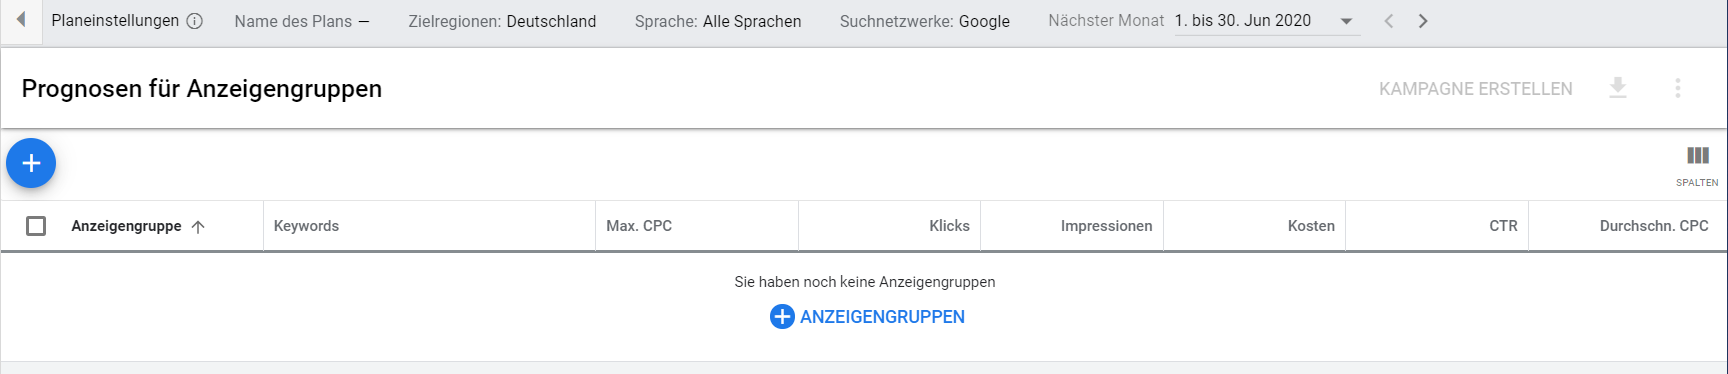Sort table by Klicks column header
The image size is (1728, 374).
point(949,226)
